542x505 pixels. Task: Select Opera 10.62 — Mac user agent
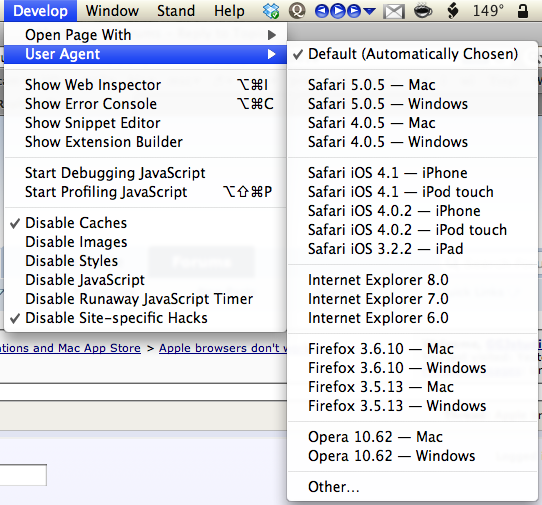coord(412,437)
